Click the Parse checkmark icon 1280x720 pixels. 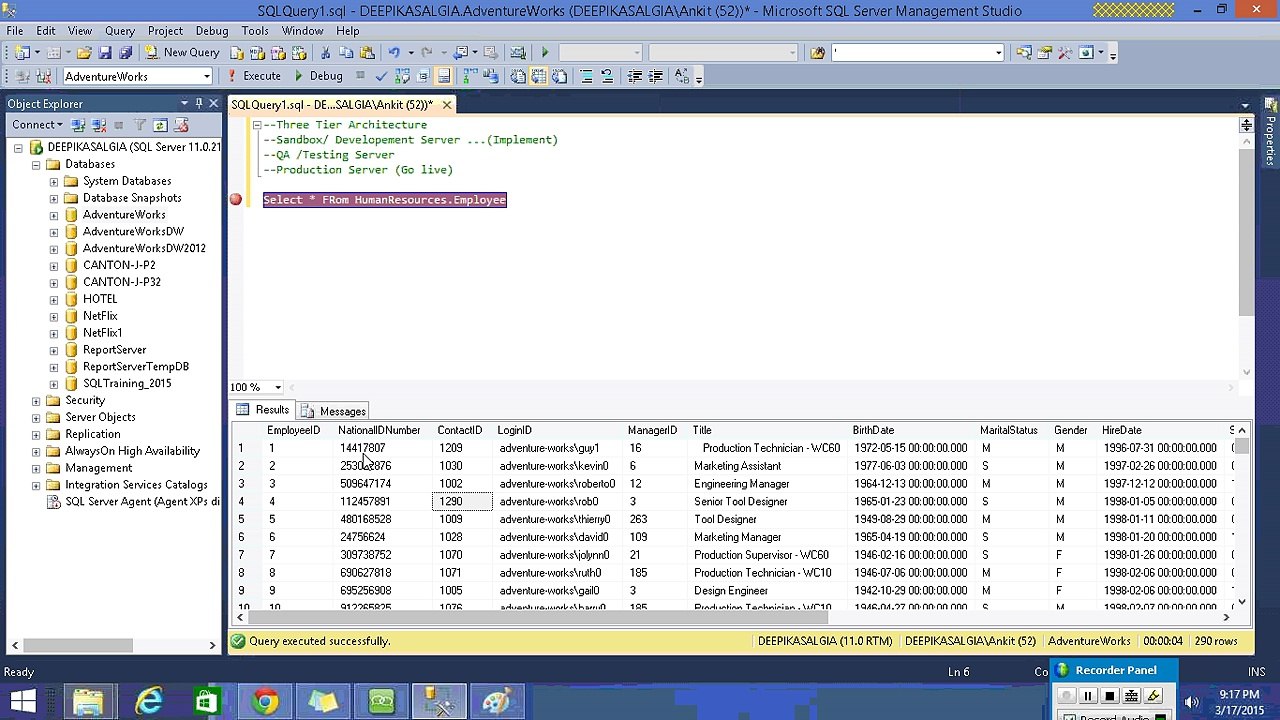tap(381, 76)
